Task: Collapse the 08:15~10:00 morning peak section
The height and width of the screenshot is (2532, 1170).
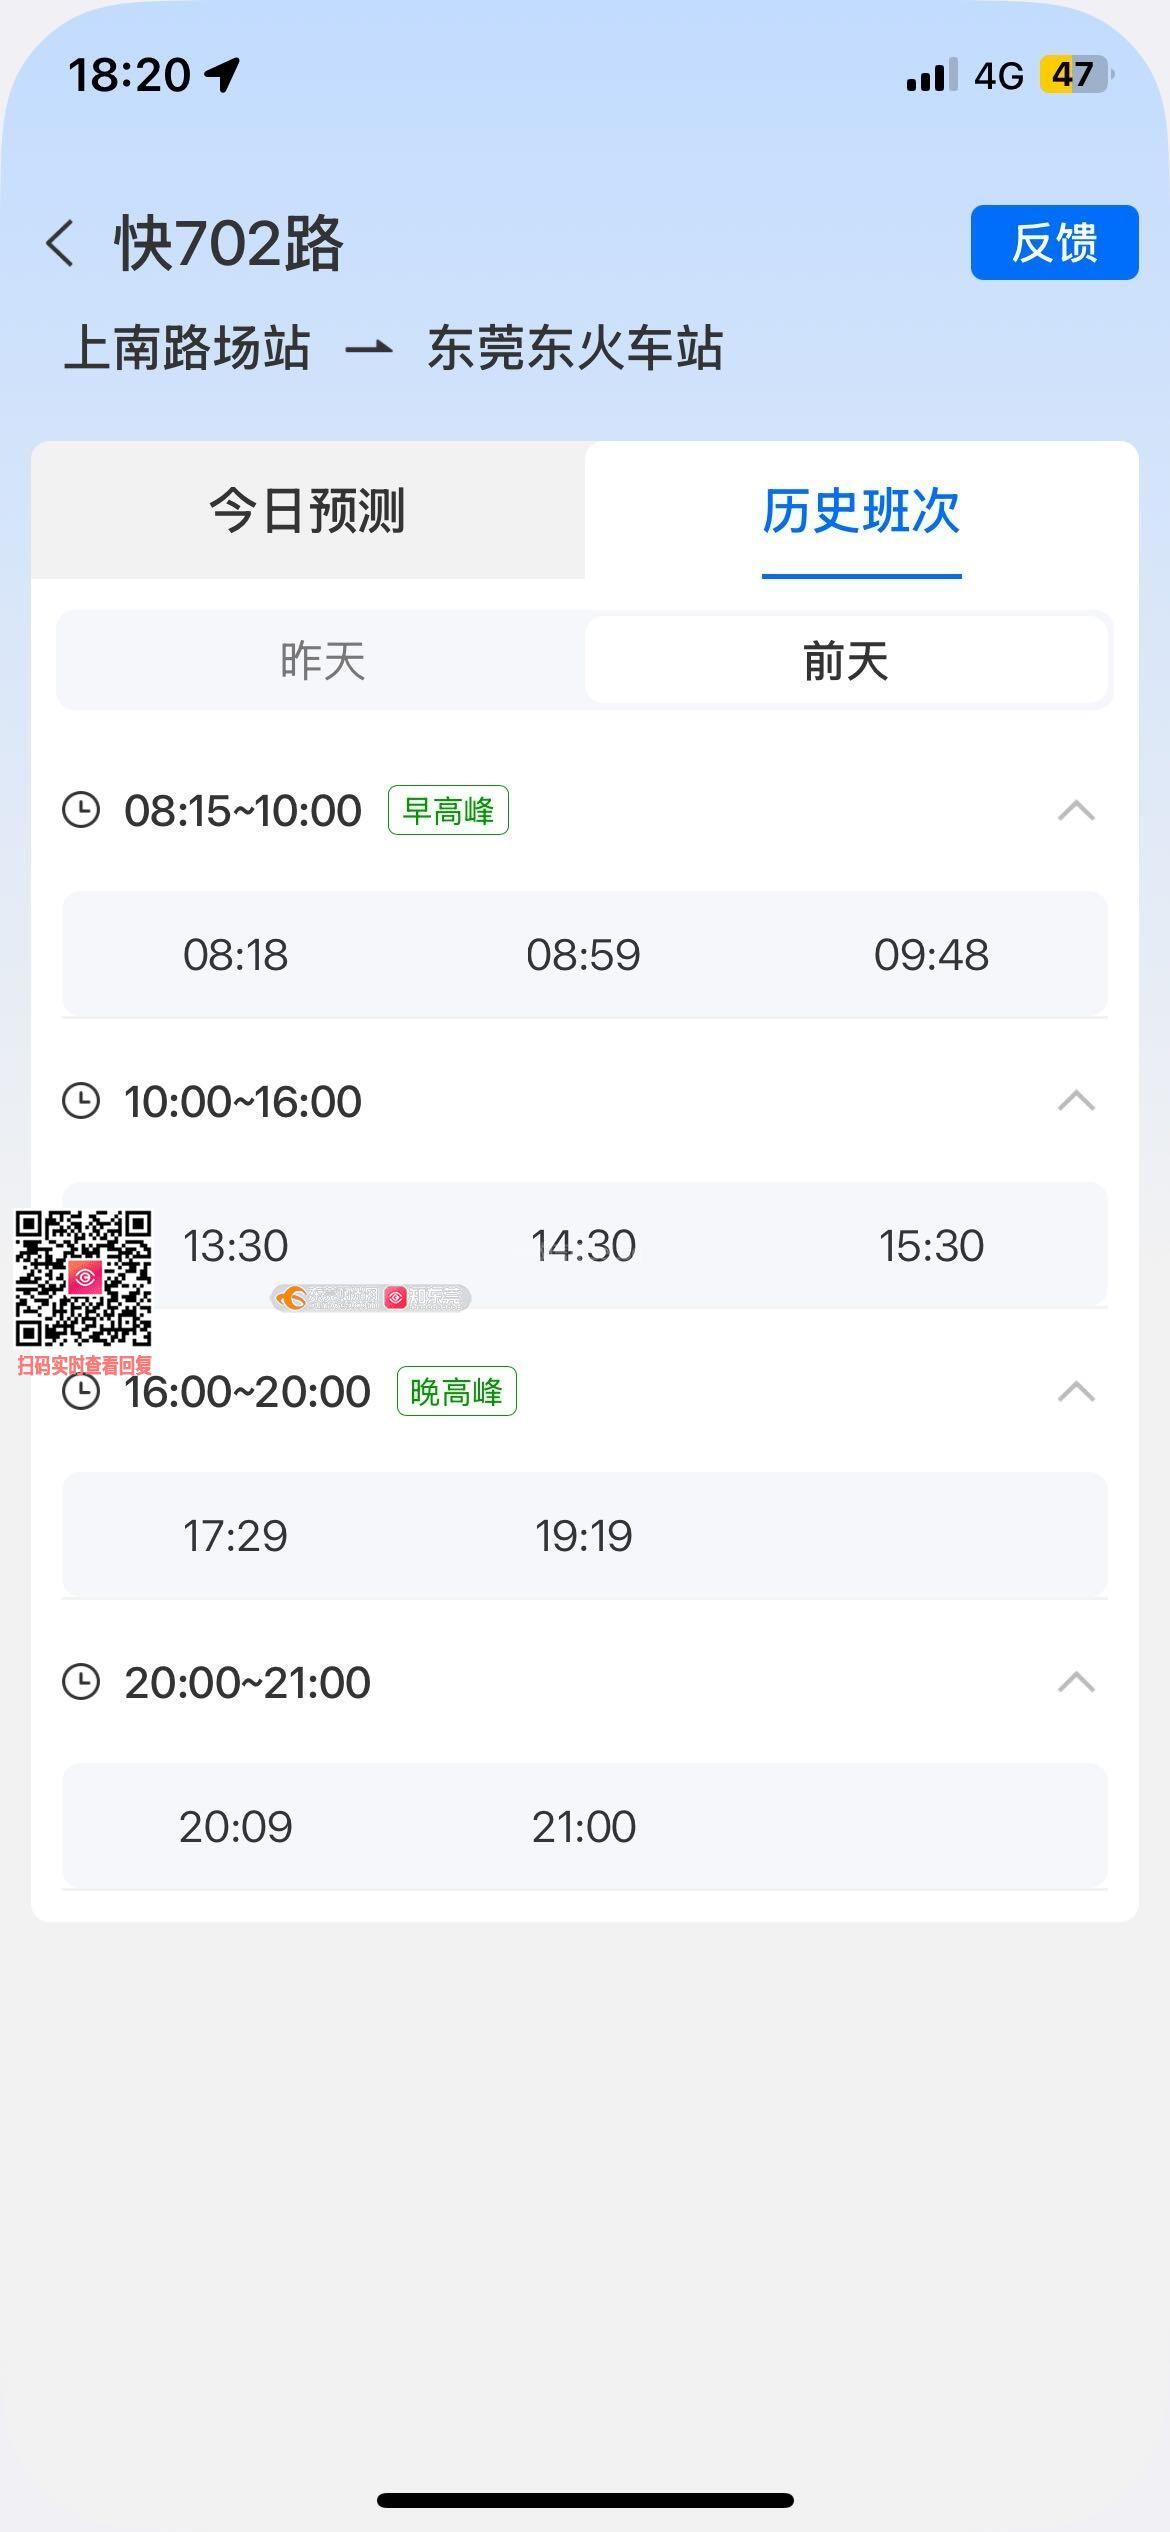Action: [x=1076, y=810]
